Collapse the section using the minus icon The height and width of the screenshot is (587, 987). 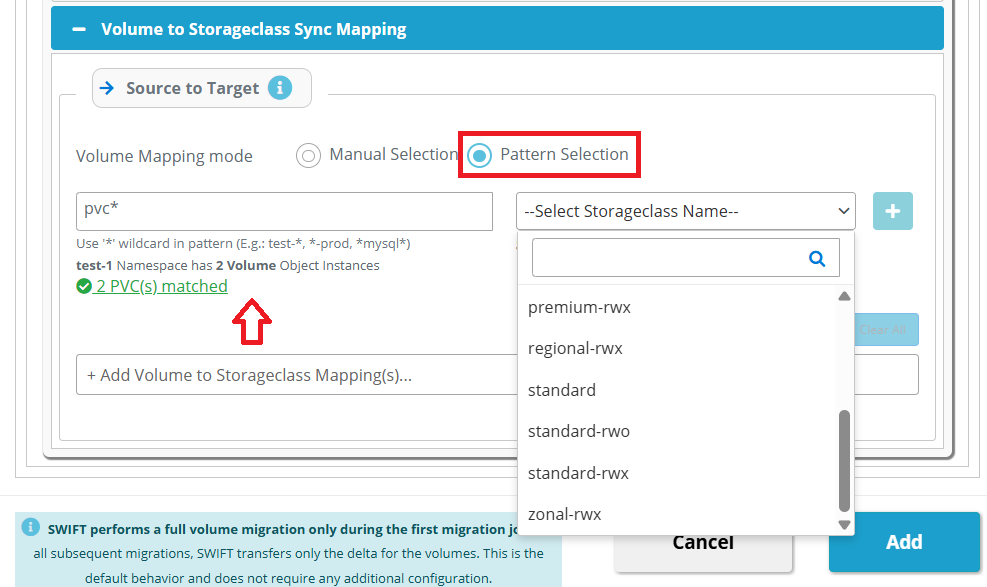[x=79, y=29]
